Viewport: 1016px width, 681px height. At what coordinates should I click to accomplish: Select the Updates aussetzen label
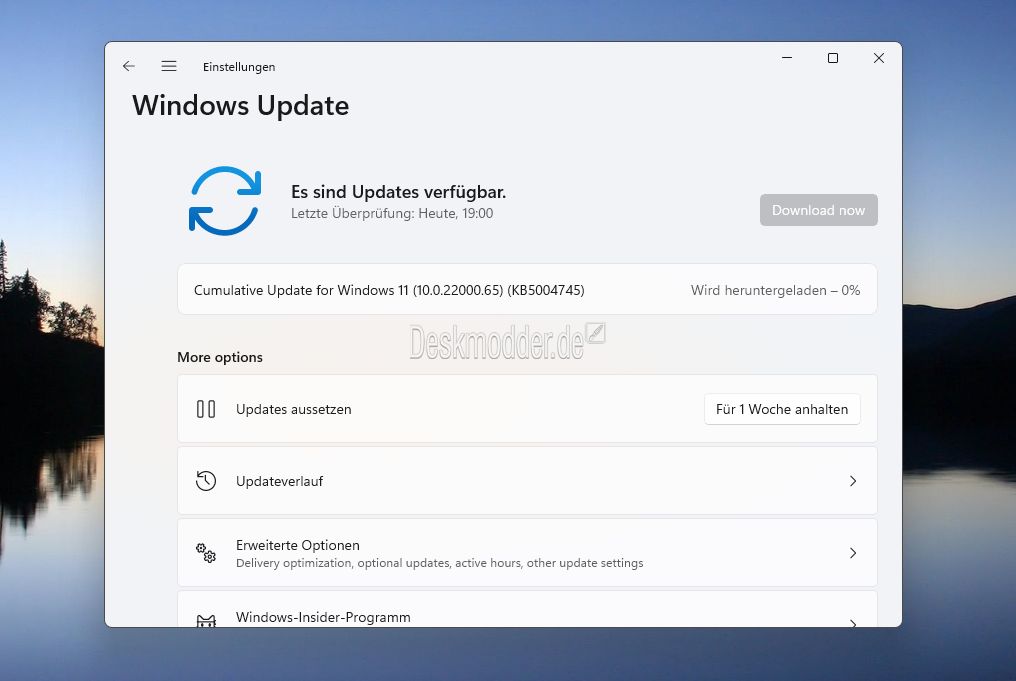pyautogui.click(x=294, y=410)
